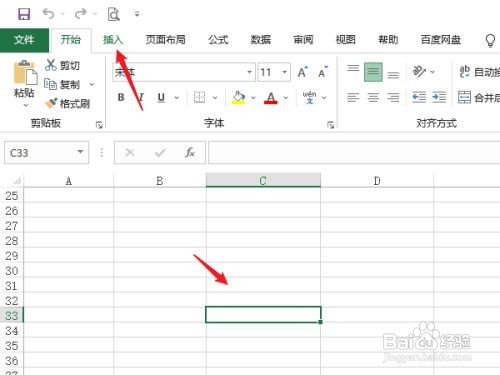
Task: Click inside the formula bar input
Action: (354, 153)
